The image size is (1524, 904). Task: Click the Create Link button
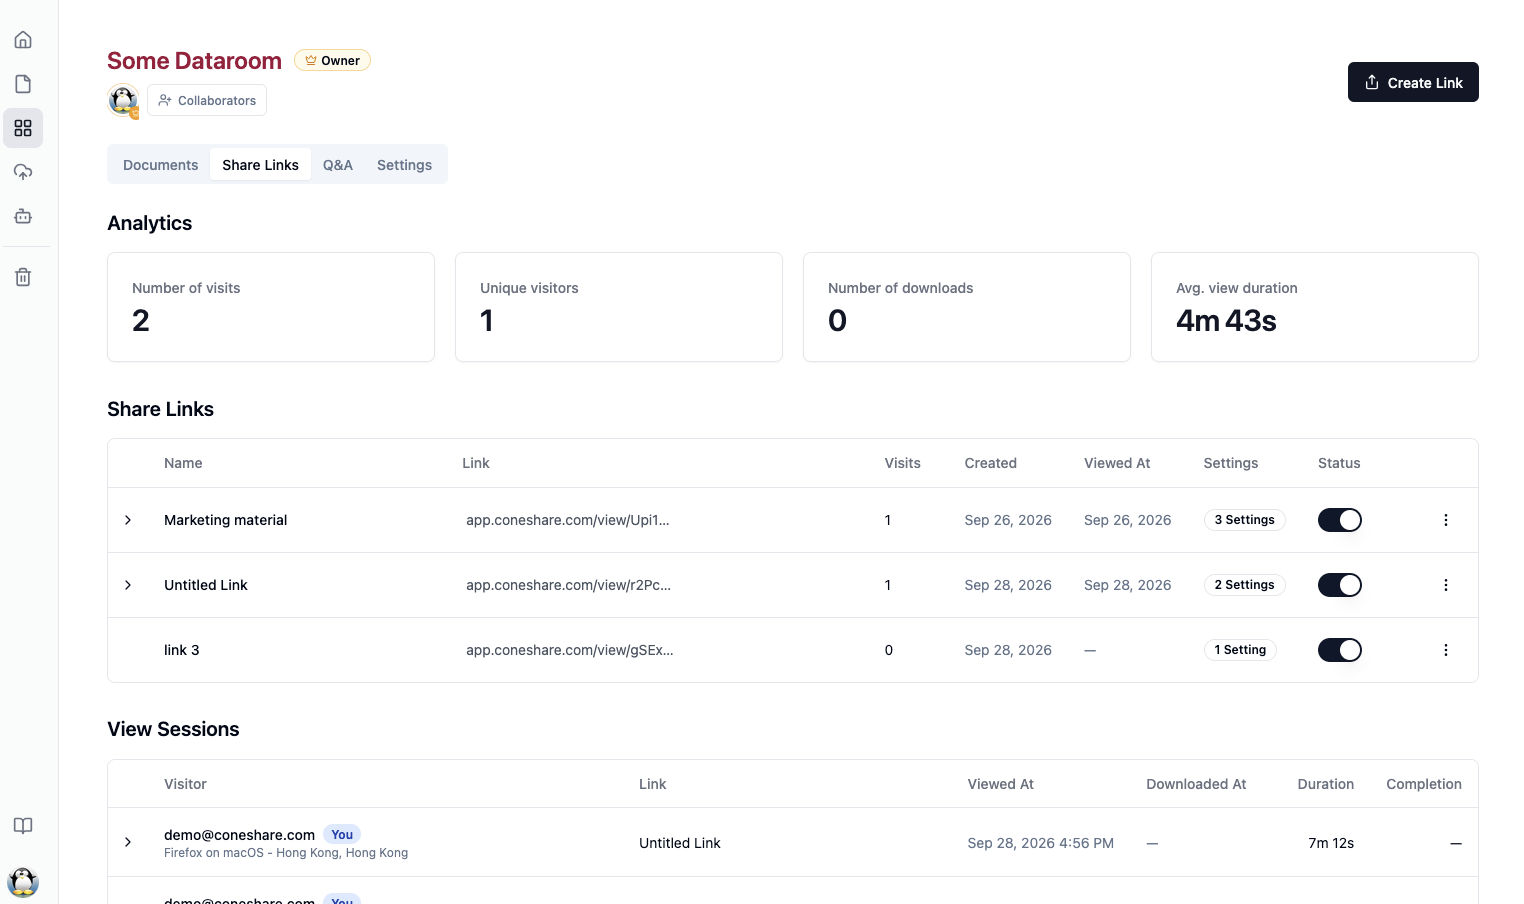1413,82
